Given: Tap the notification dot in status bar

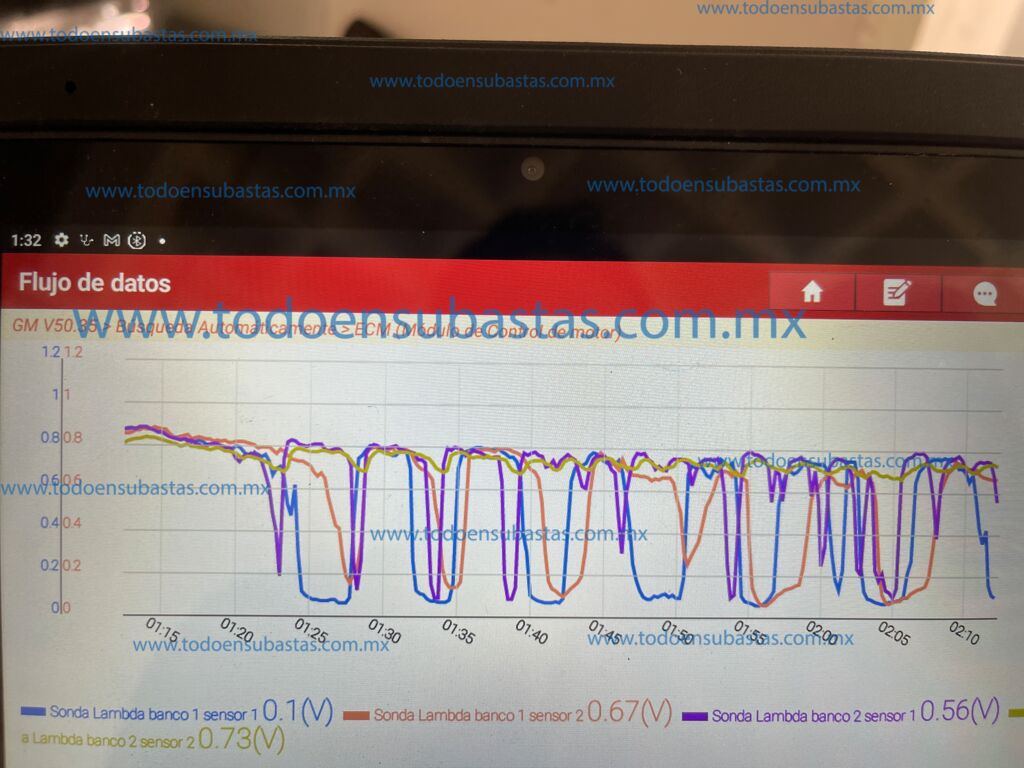Looking at the screenshot, I should tap(162, 241).
